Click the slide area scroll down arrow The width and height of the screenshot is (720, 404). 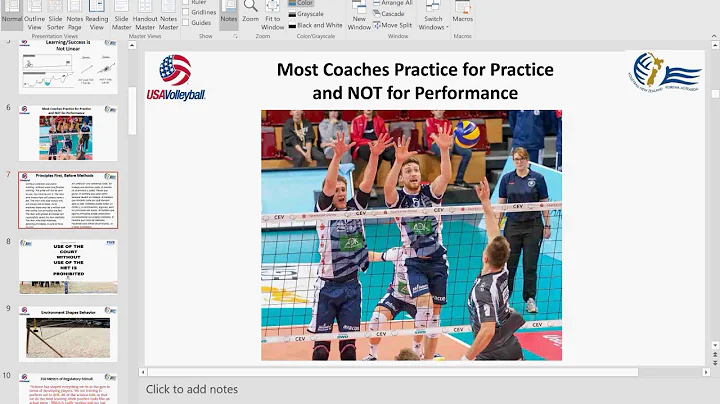[x=715, y=345]
